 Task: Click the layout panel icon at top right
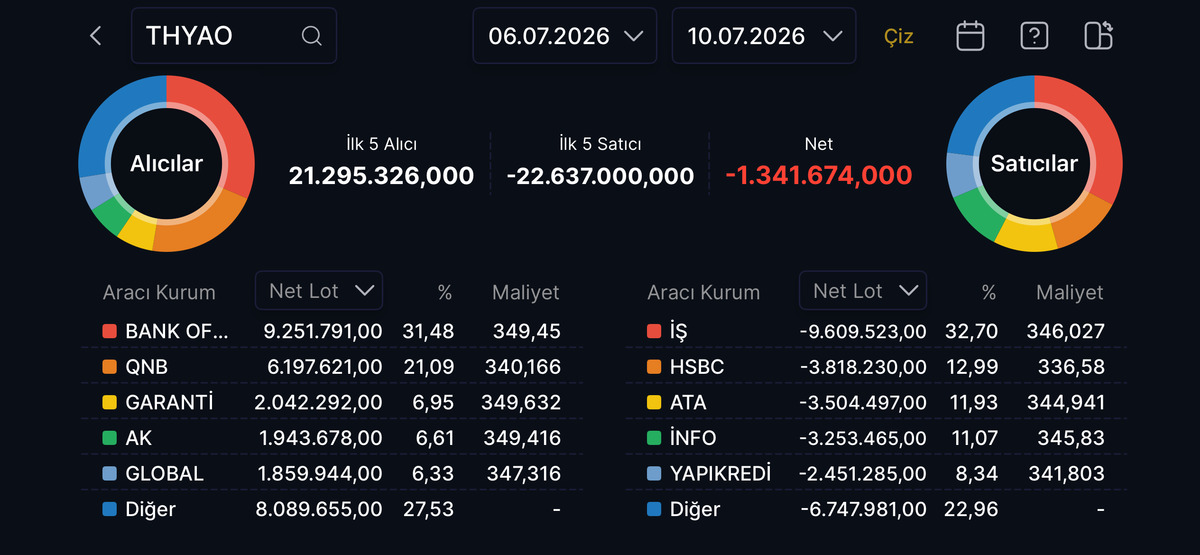[x=1098, y=36]
